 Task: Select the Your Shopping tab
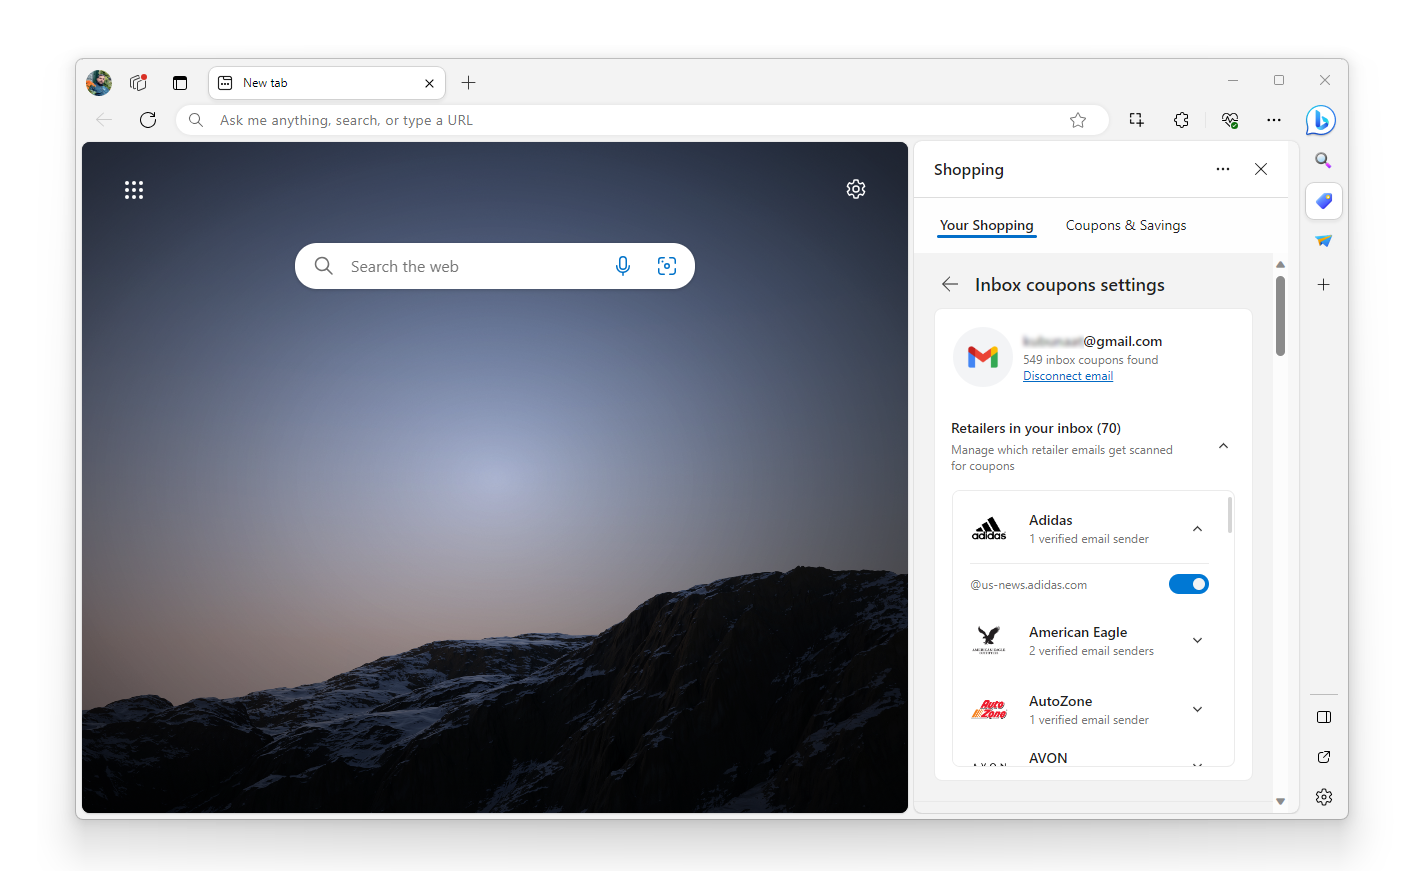pos(986,226)
